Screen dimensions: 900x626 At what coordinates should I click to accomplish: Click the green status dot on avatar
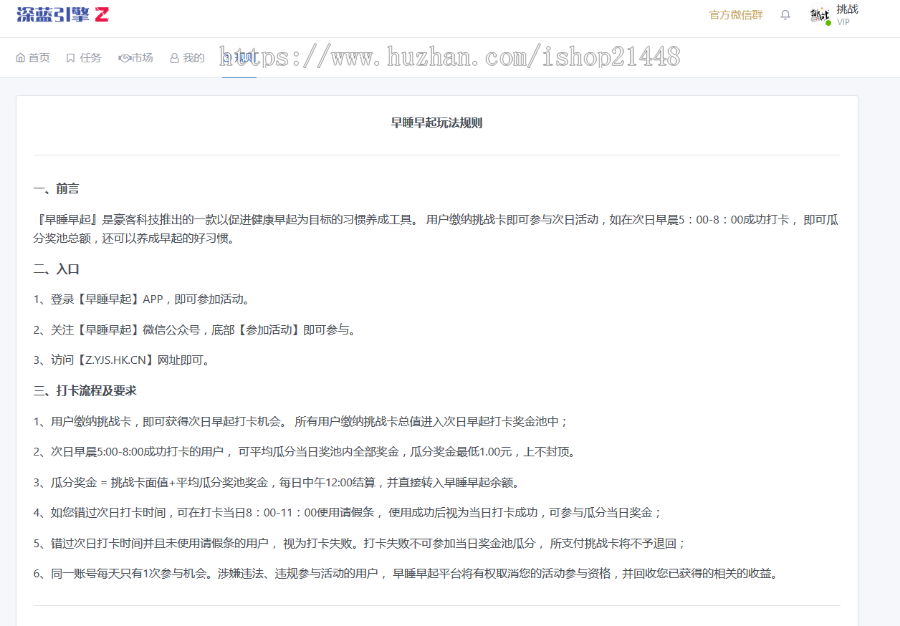pyautogui.click(x=828, y=22)
